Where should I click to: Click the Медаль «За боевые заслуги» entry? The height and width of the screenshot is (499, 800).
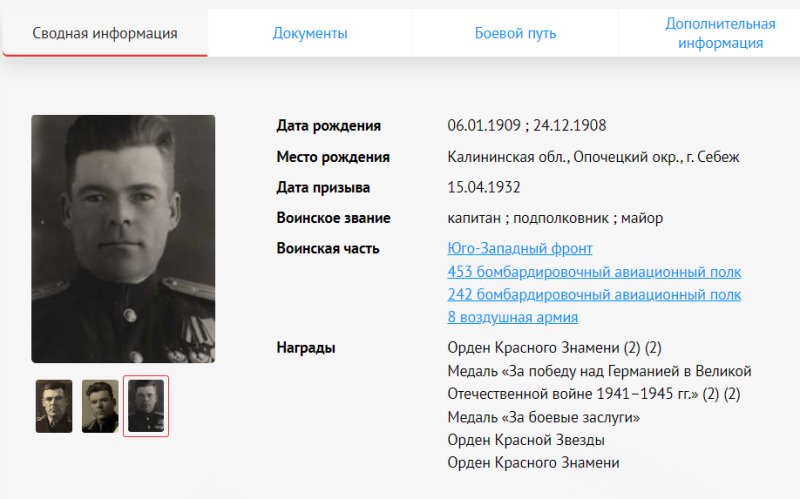(x=543, y=417)
